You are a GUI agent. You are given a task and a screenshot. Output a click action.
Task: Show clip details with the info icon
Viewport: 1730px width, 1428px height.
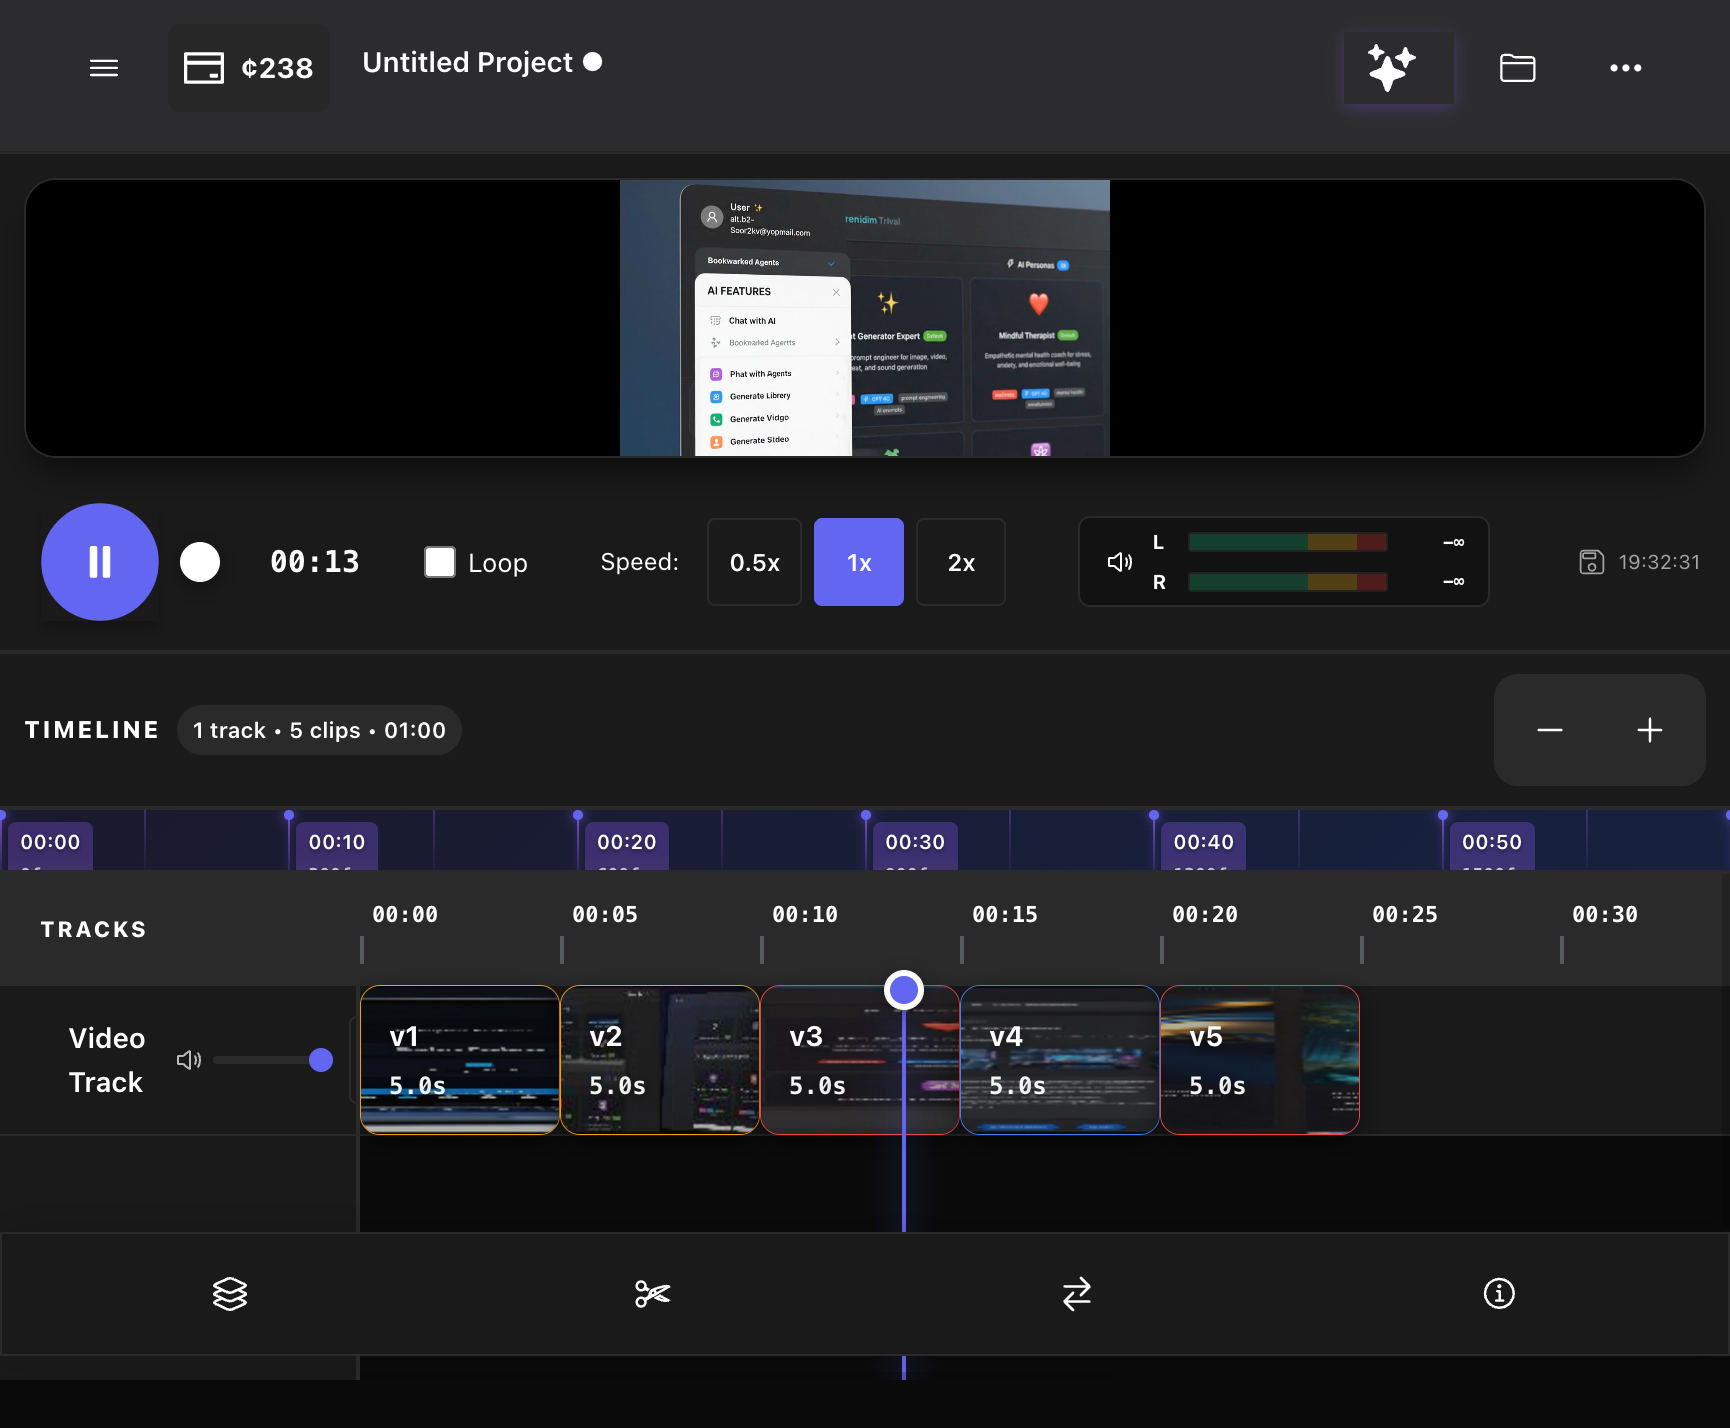(1497, 1294)
